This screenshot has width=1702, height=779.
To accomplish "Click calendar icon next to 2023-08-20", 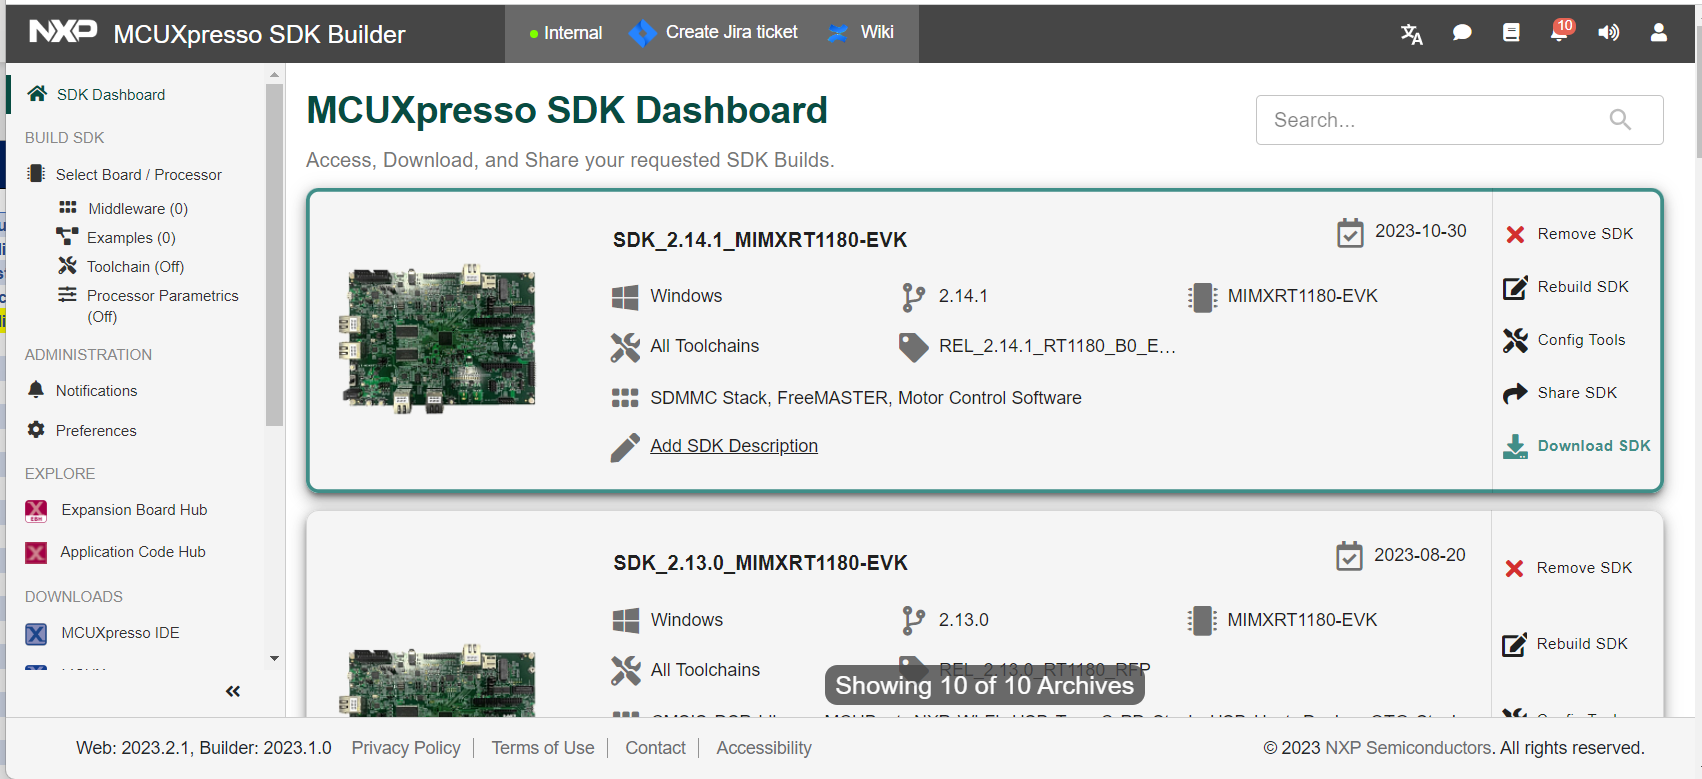I will click(x=1349, y=556).
